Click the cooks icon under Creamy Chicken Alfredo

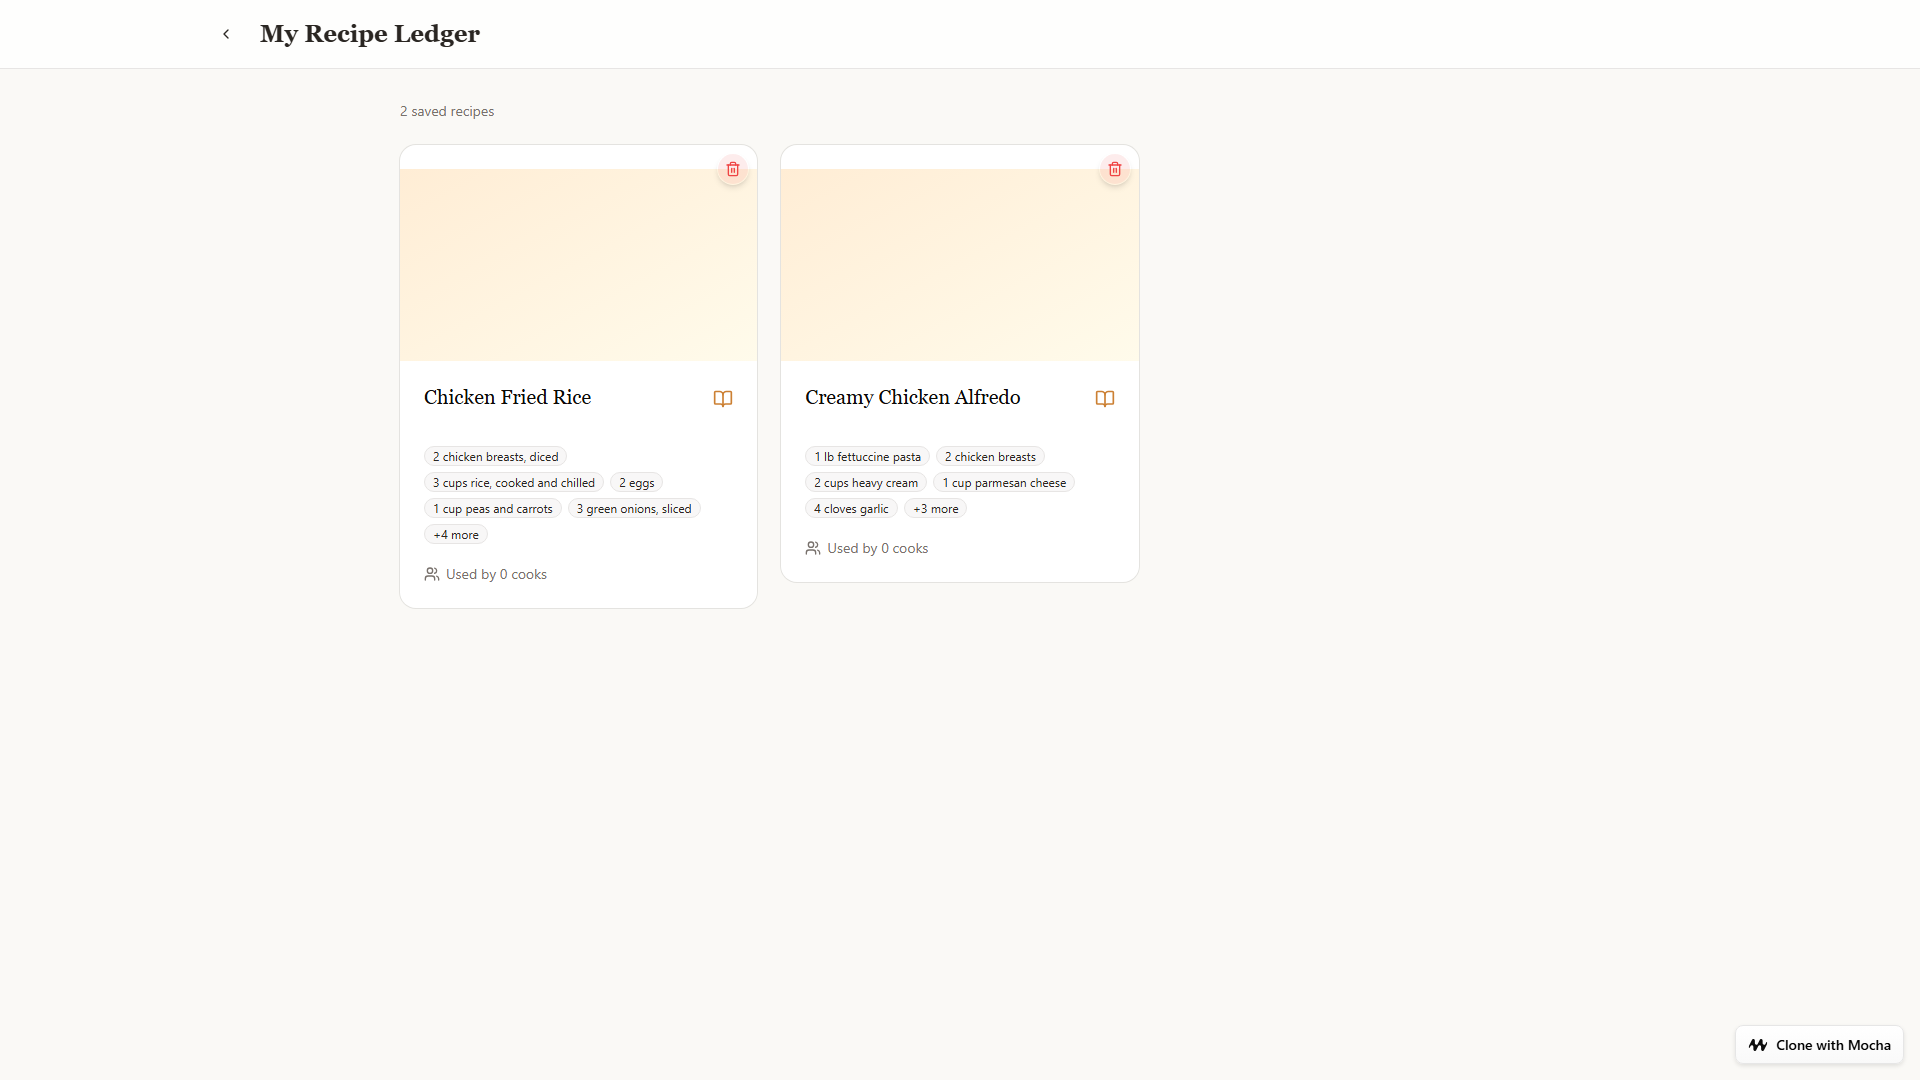tap(813, 548)
